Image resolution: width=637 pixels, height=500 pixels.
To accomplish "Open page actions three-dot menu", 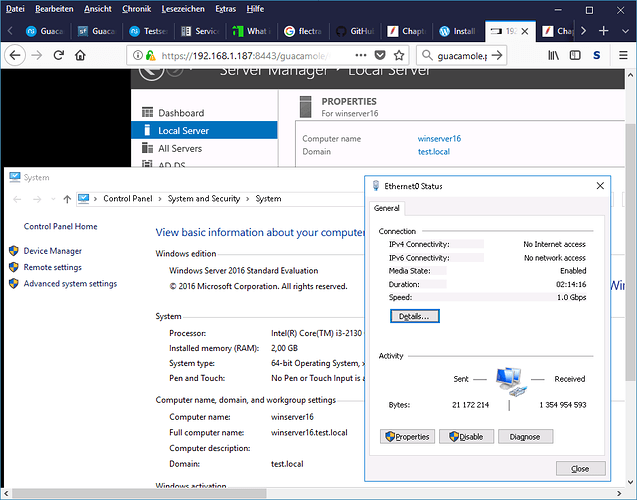I will coord(361,55).
